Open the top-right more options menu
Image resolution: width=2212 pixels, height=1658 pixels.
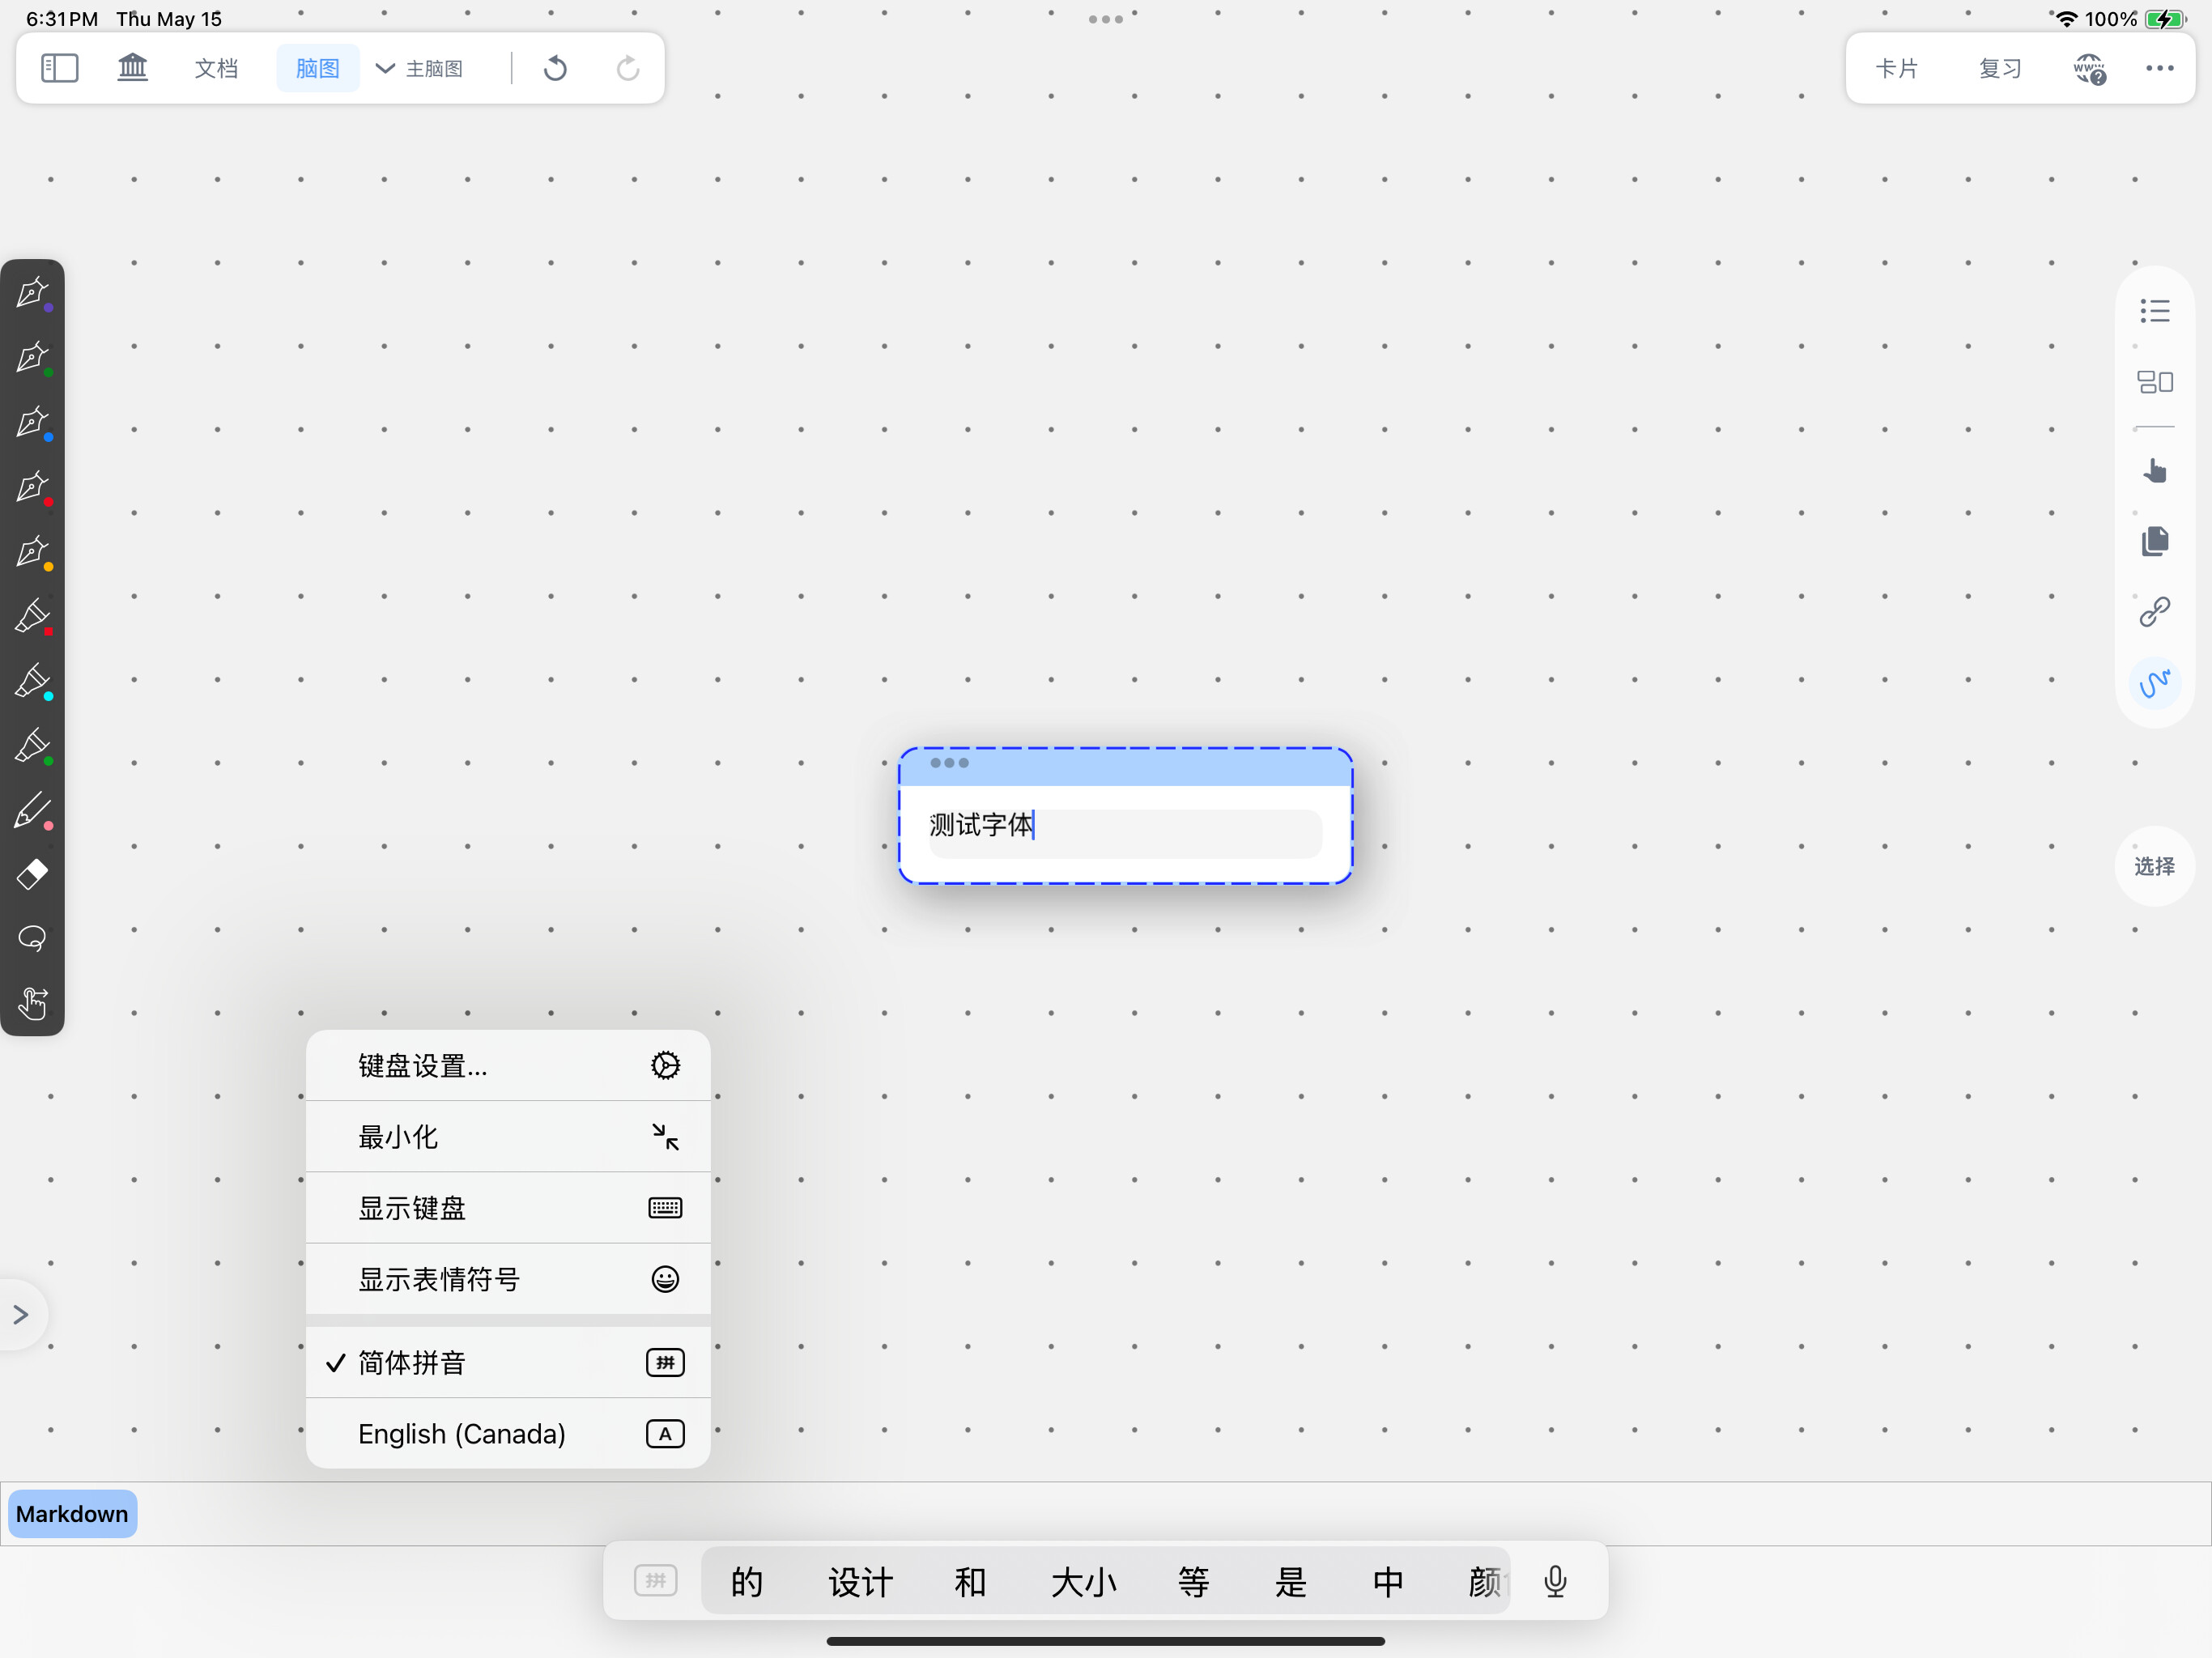(2160, 68)
